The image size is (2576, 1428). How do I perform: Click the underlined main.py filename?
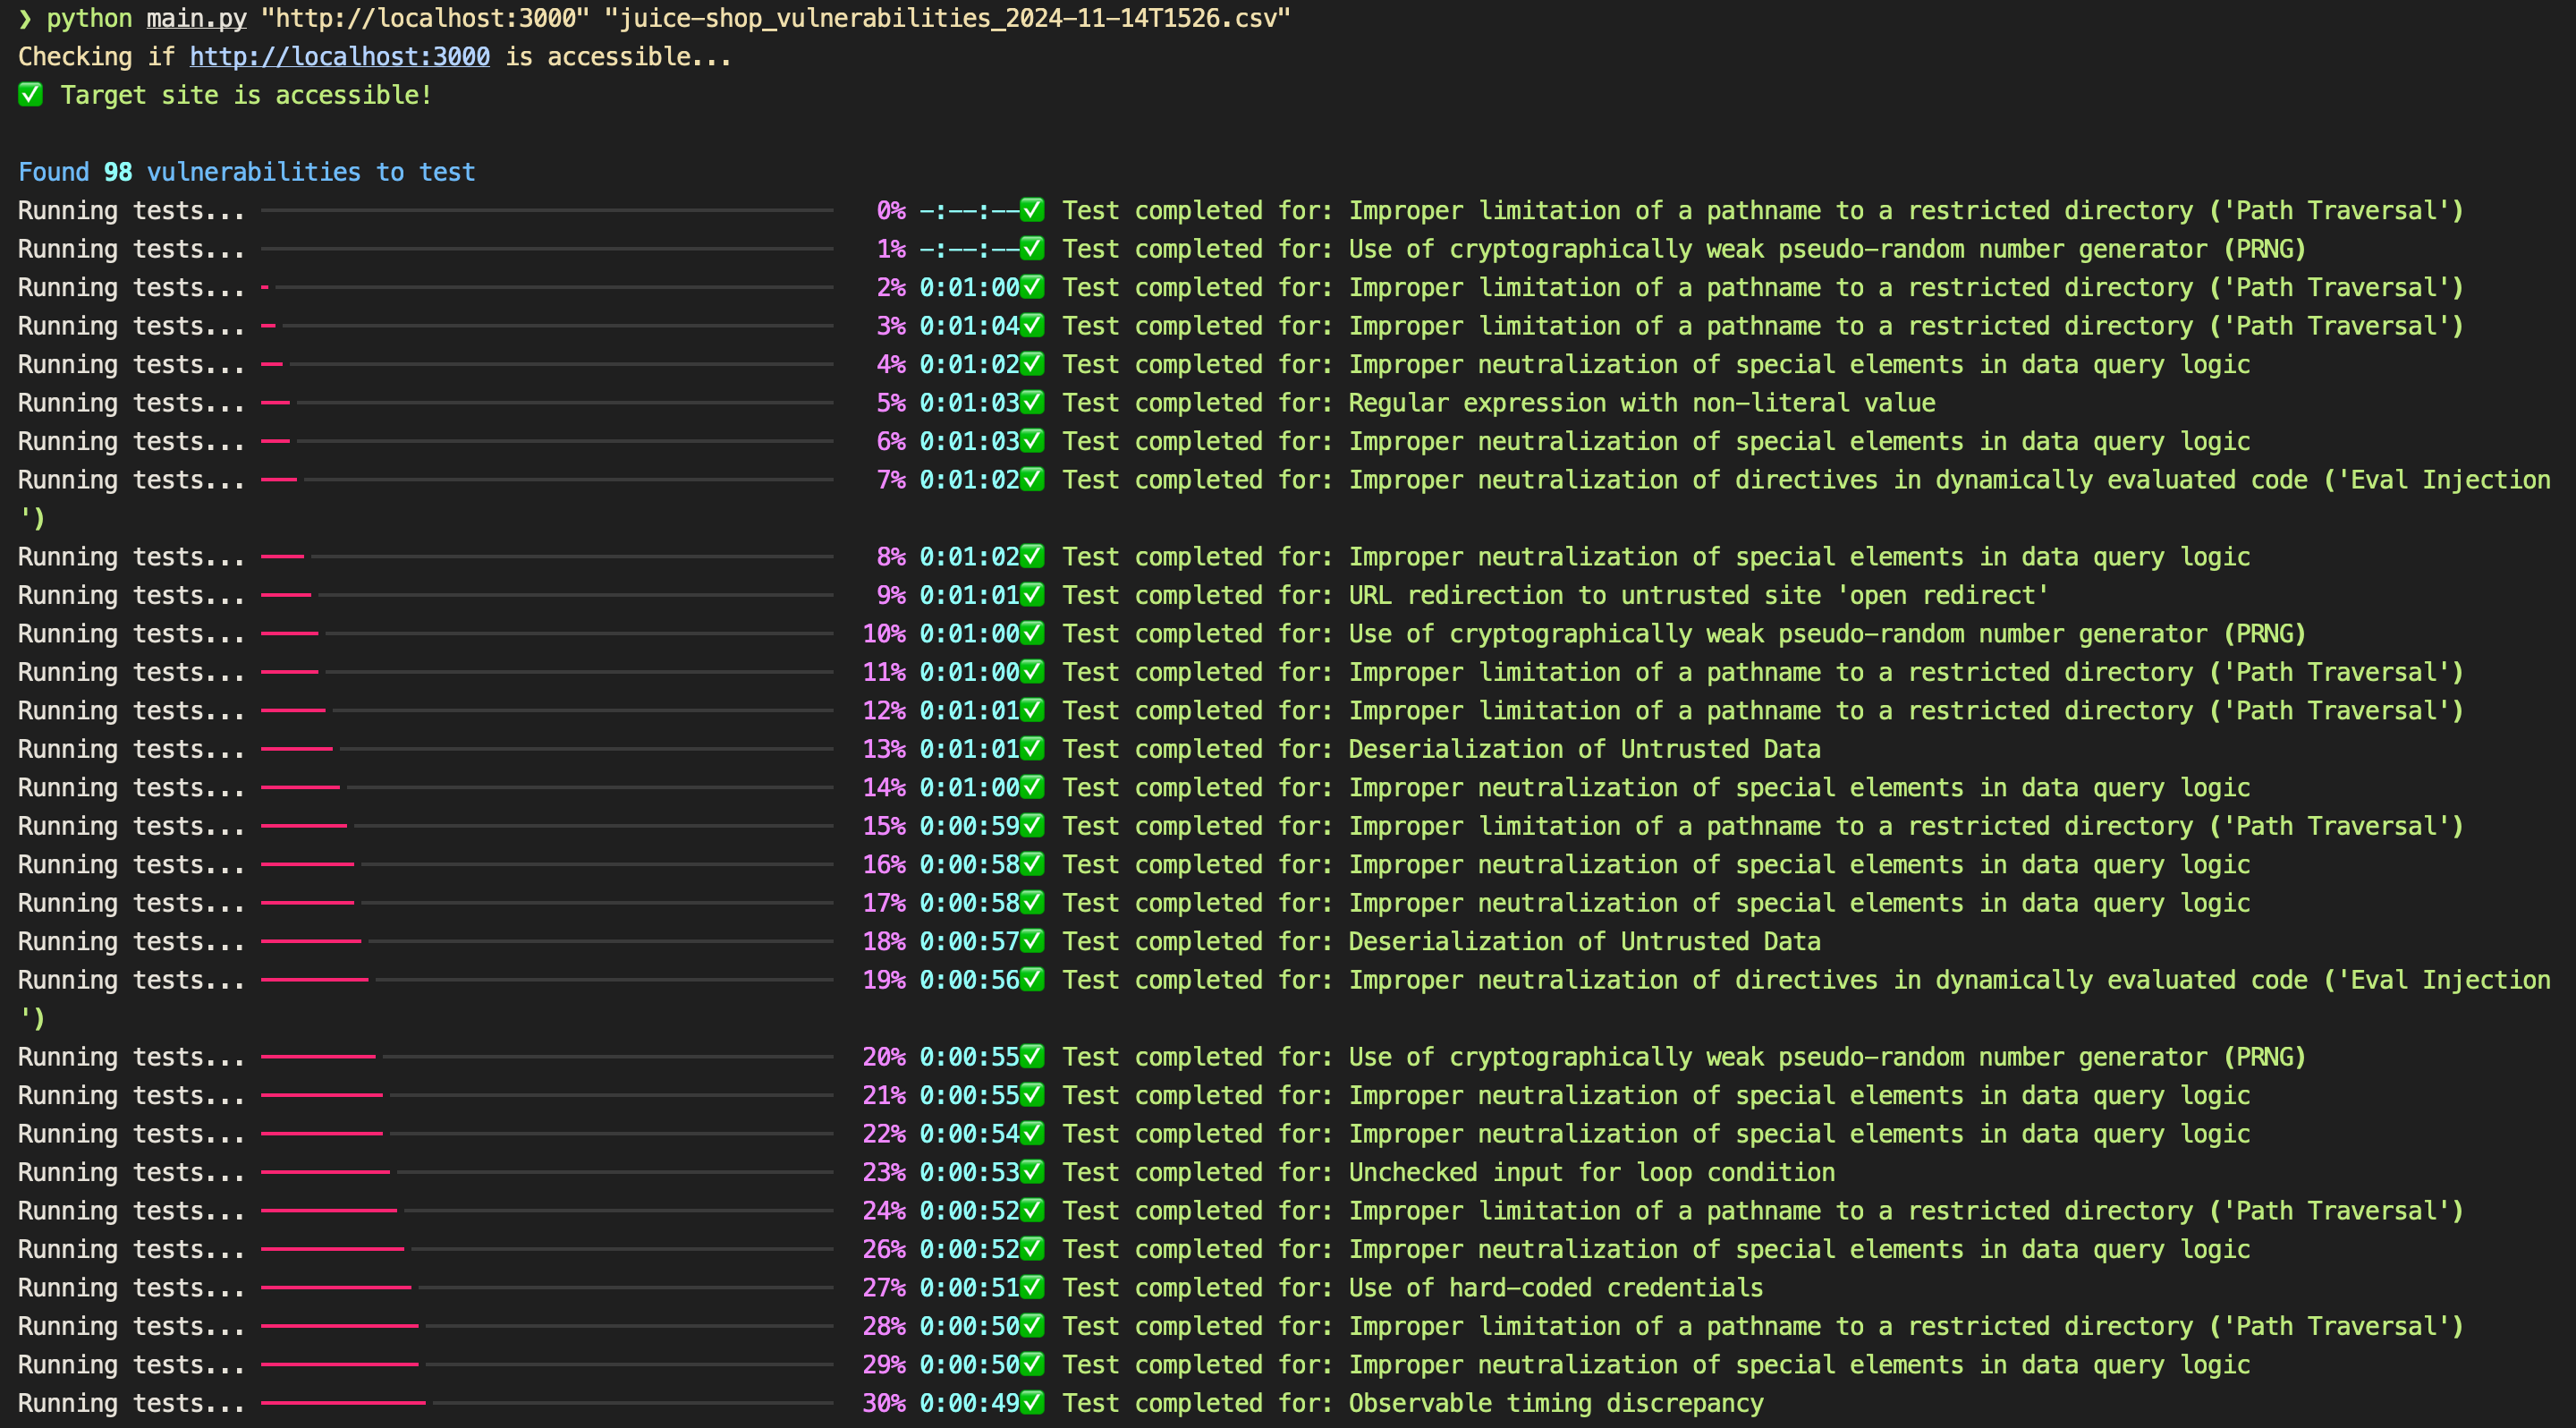point(196,18)
